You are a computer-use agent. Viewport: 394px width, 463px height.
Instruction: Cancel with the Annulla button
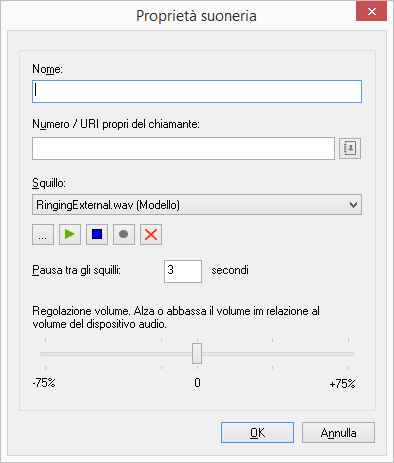(338, 433)
